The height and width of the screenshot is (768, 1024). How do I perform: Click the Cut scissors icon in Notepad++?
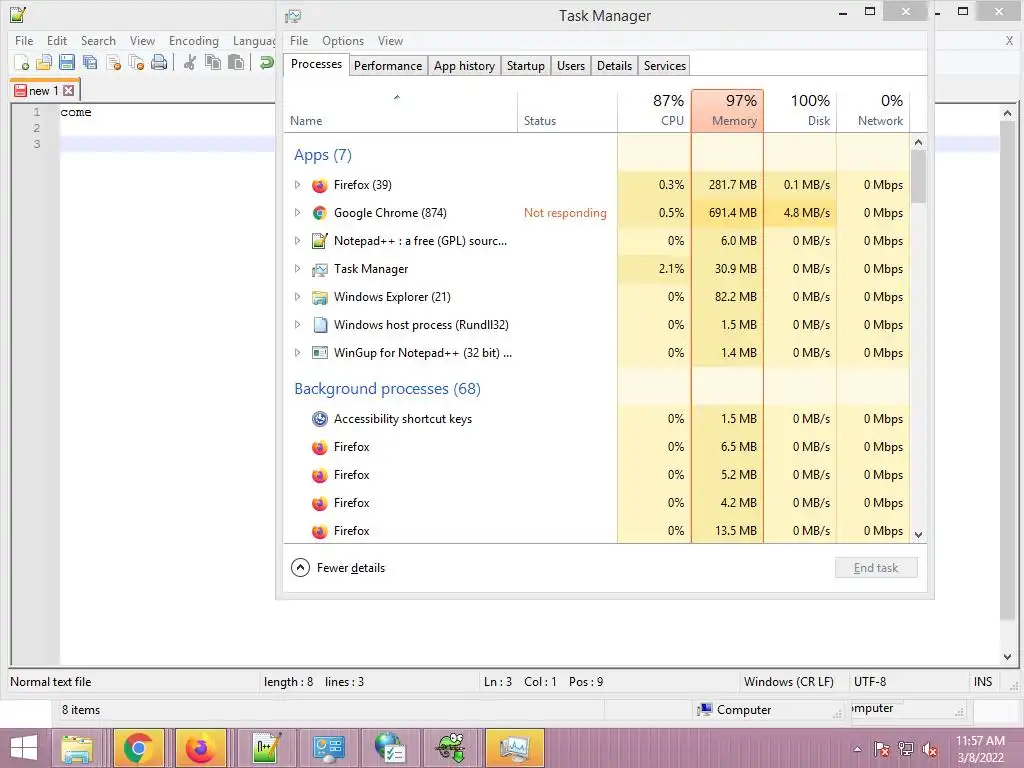pos(190,63)
